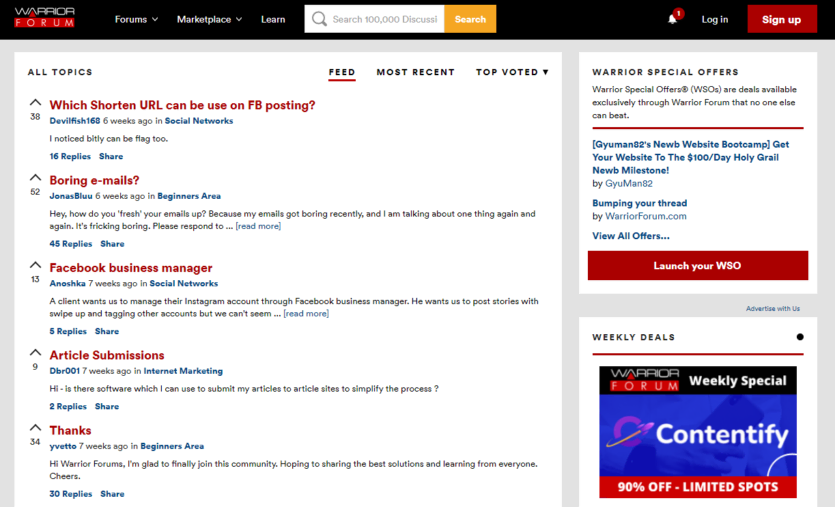
Task: Open Gyuman82's Newb Website Bootcamp offer
Action: click(691, 157)
